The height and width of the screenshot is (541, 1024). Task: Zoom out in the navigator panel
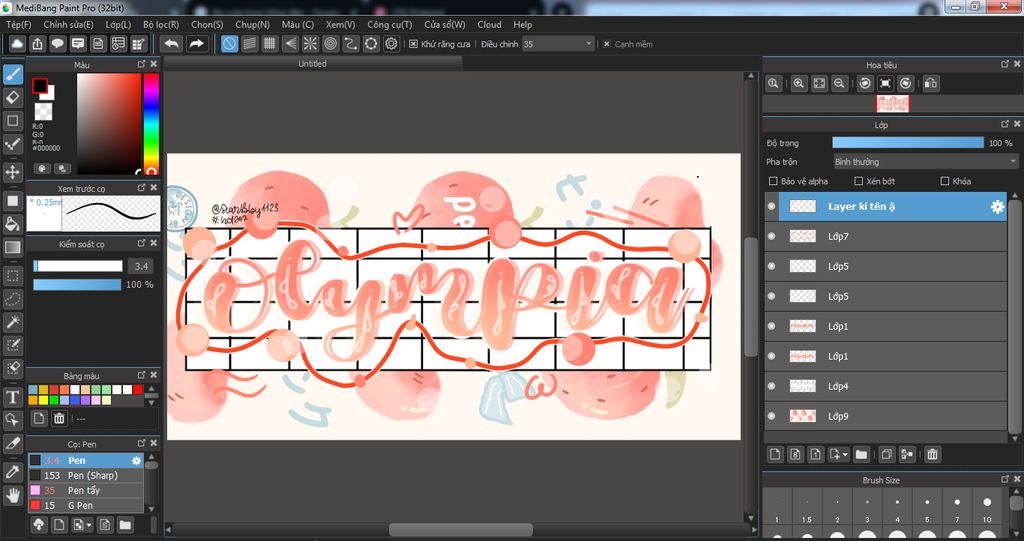[x=839, y=84]
